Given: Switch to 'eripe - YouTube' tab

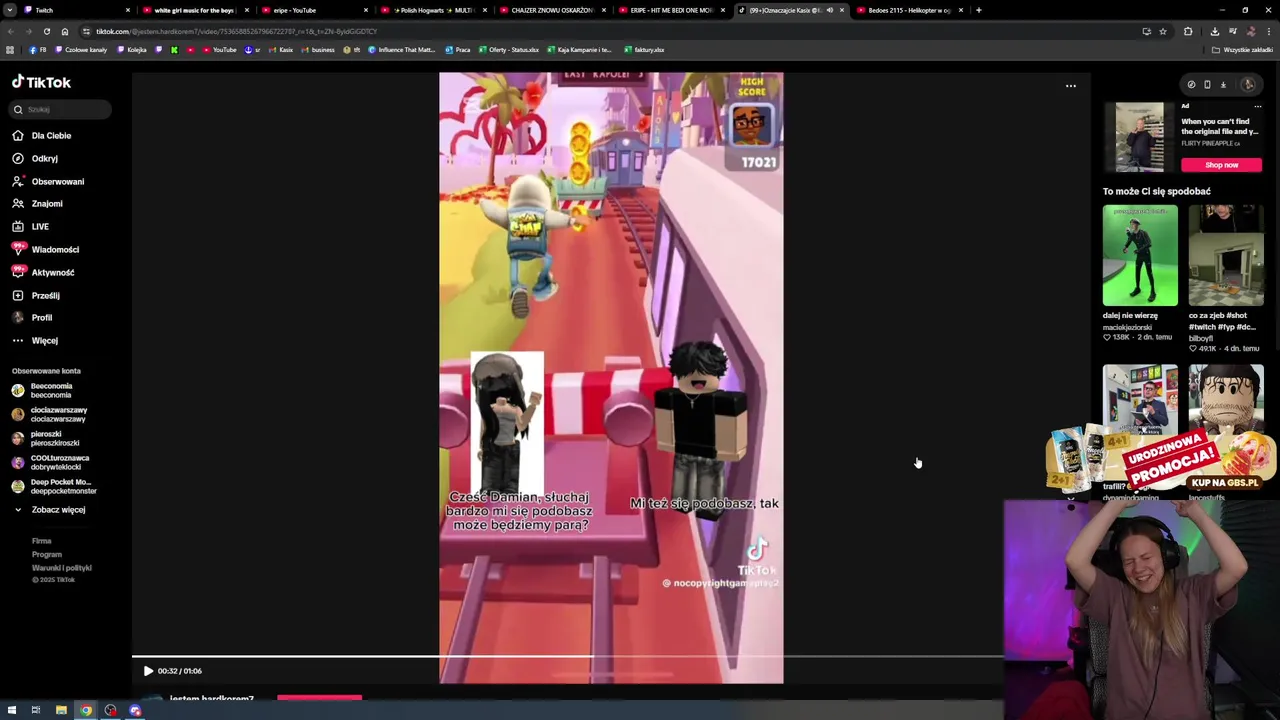Looking at the screenshot, I should [314, 10].
